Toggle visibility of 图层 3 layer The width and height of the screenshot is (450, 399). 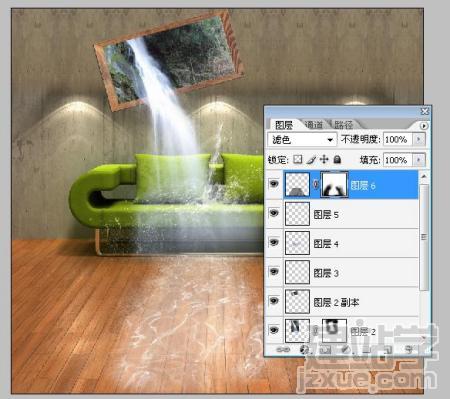(274, 272)
